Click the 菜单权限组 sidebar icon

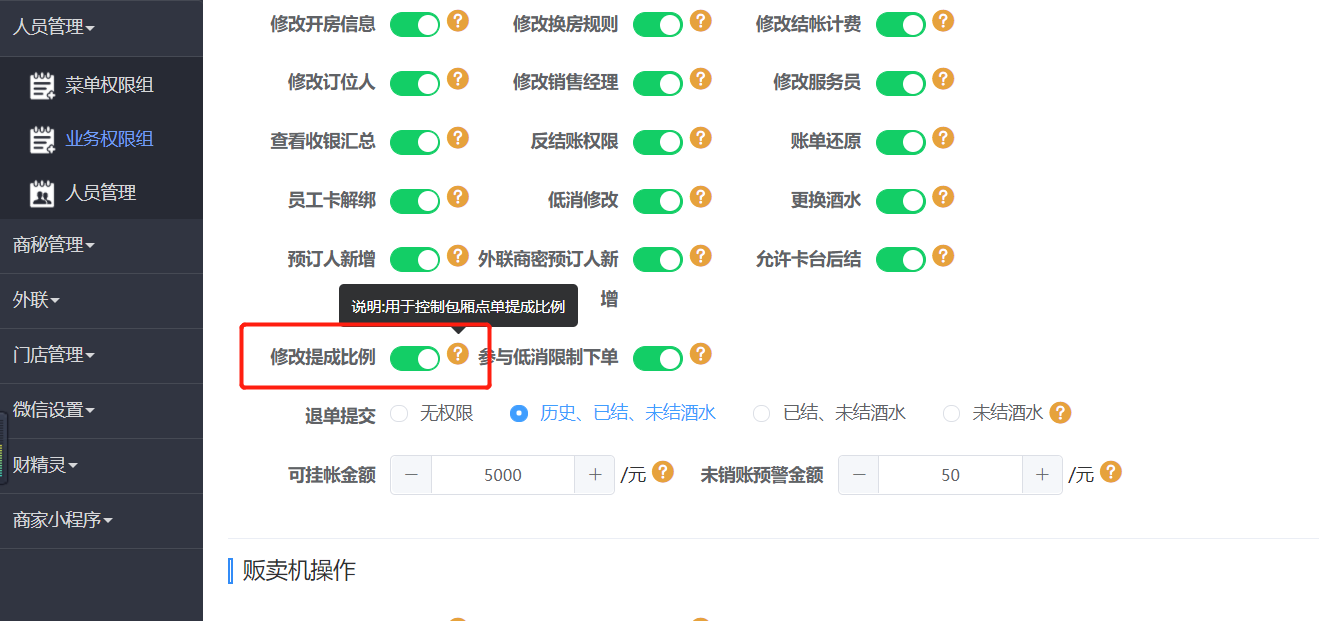pyautogui.click(x=41, y=86)
